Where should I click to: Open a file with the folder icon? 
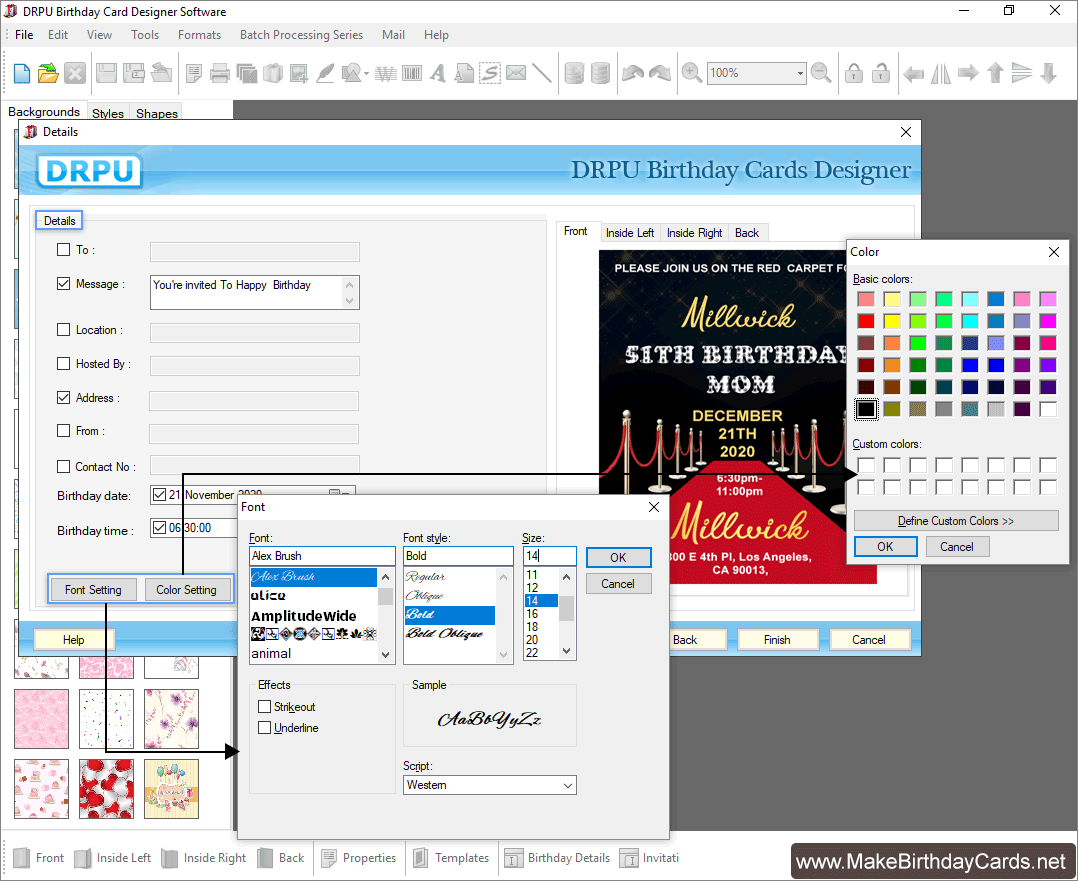pyautogui.click(x=48, y=73)
